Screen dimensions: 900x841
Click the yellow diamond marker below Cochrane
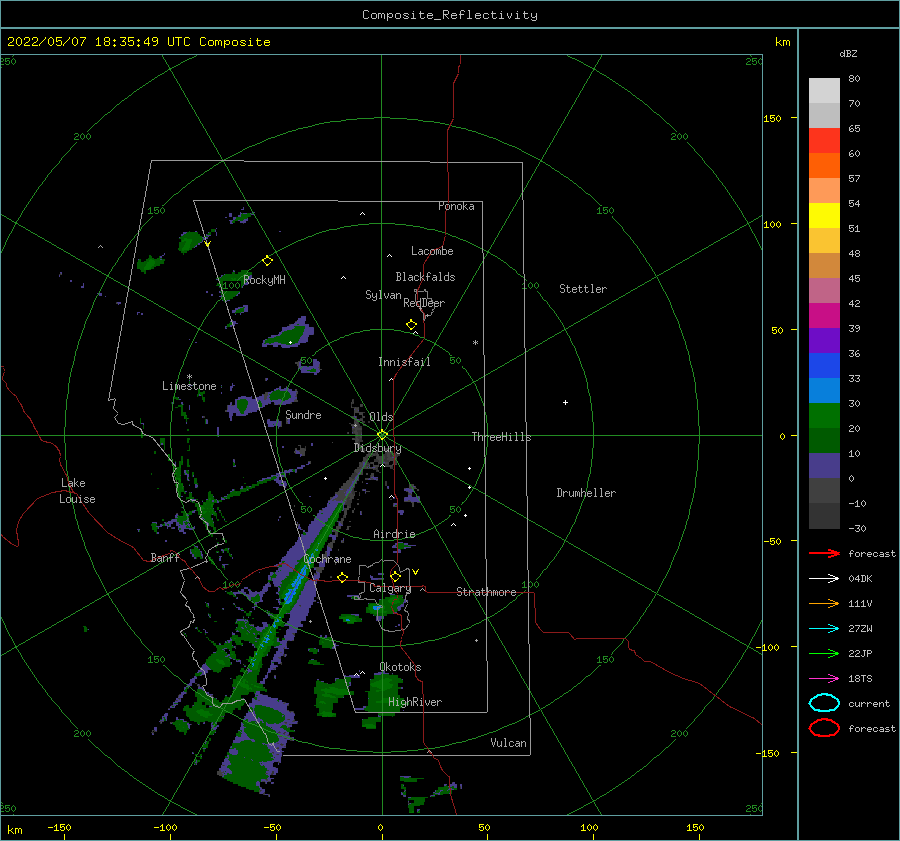343,578
